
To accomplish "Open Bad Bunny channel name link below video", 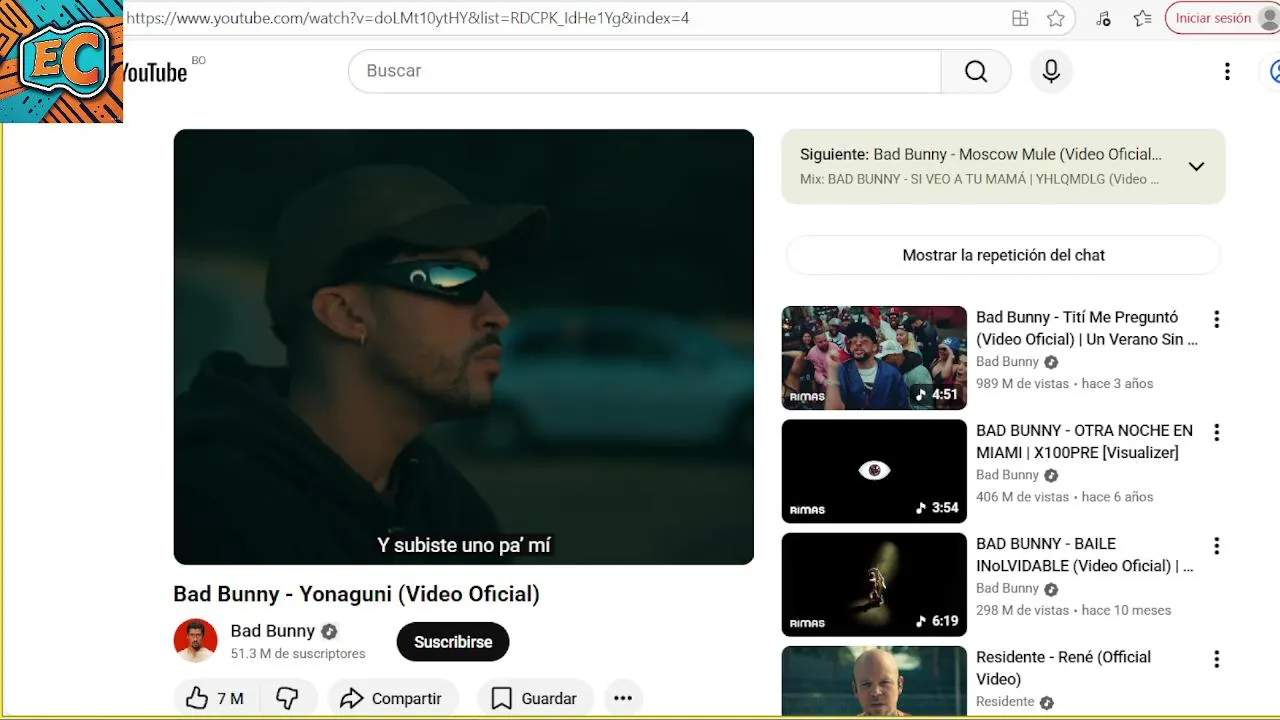I will (x=272, y=631).
